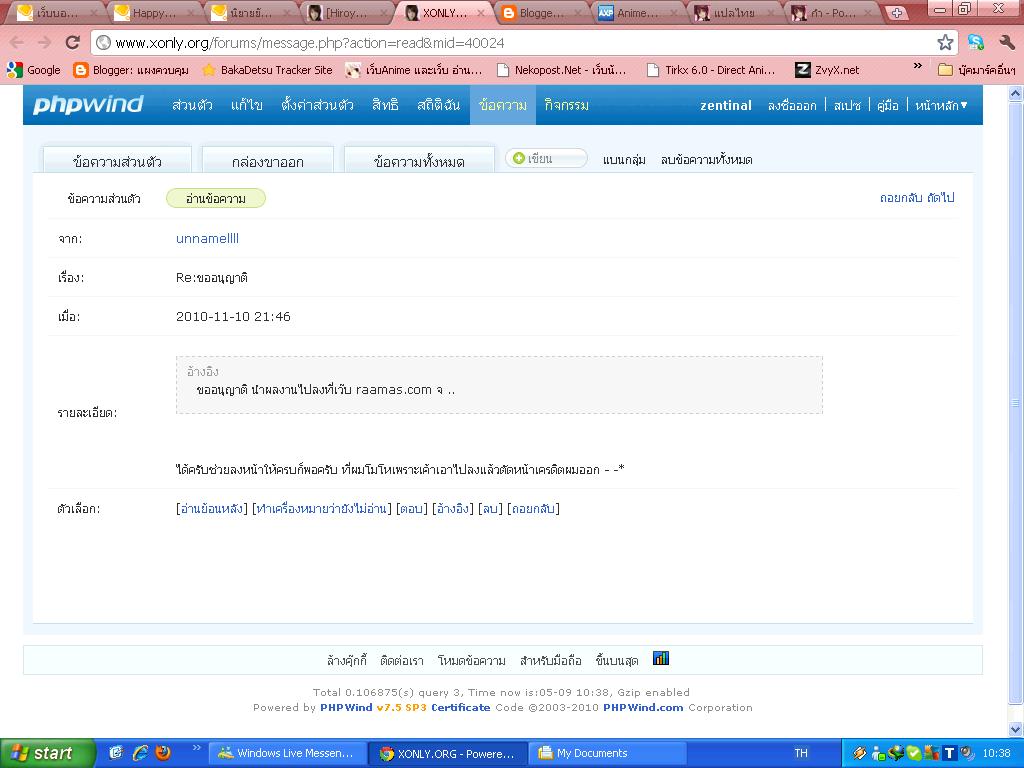Open Windows Live Messenger taskbar item
The height and width of the screenshot is (768, 1024).
[x=286, y=753]
